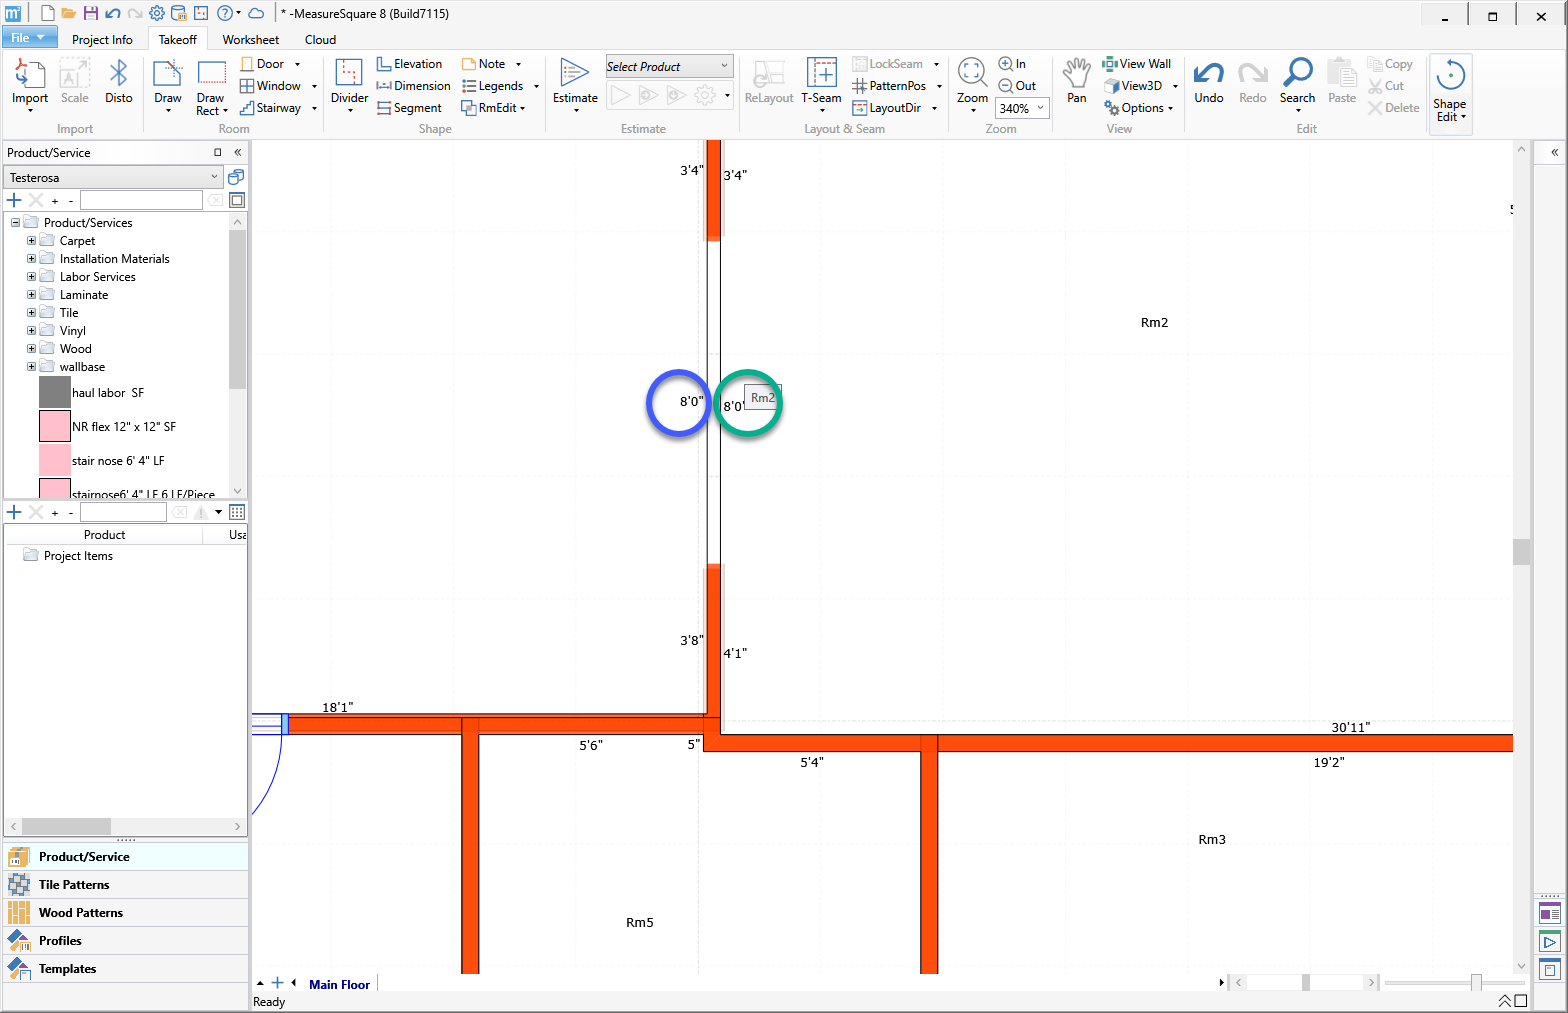Expand the Laminate folder
The width and height of the screenshot is (1568, 1013).
pos(31,295)
